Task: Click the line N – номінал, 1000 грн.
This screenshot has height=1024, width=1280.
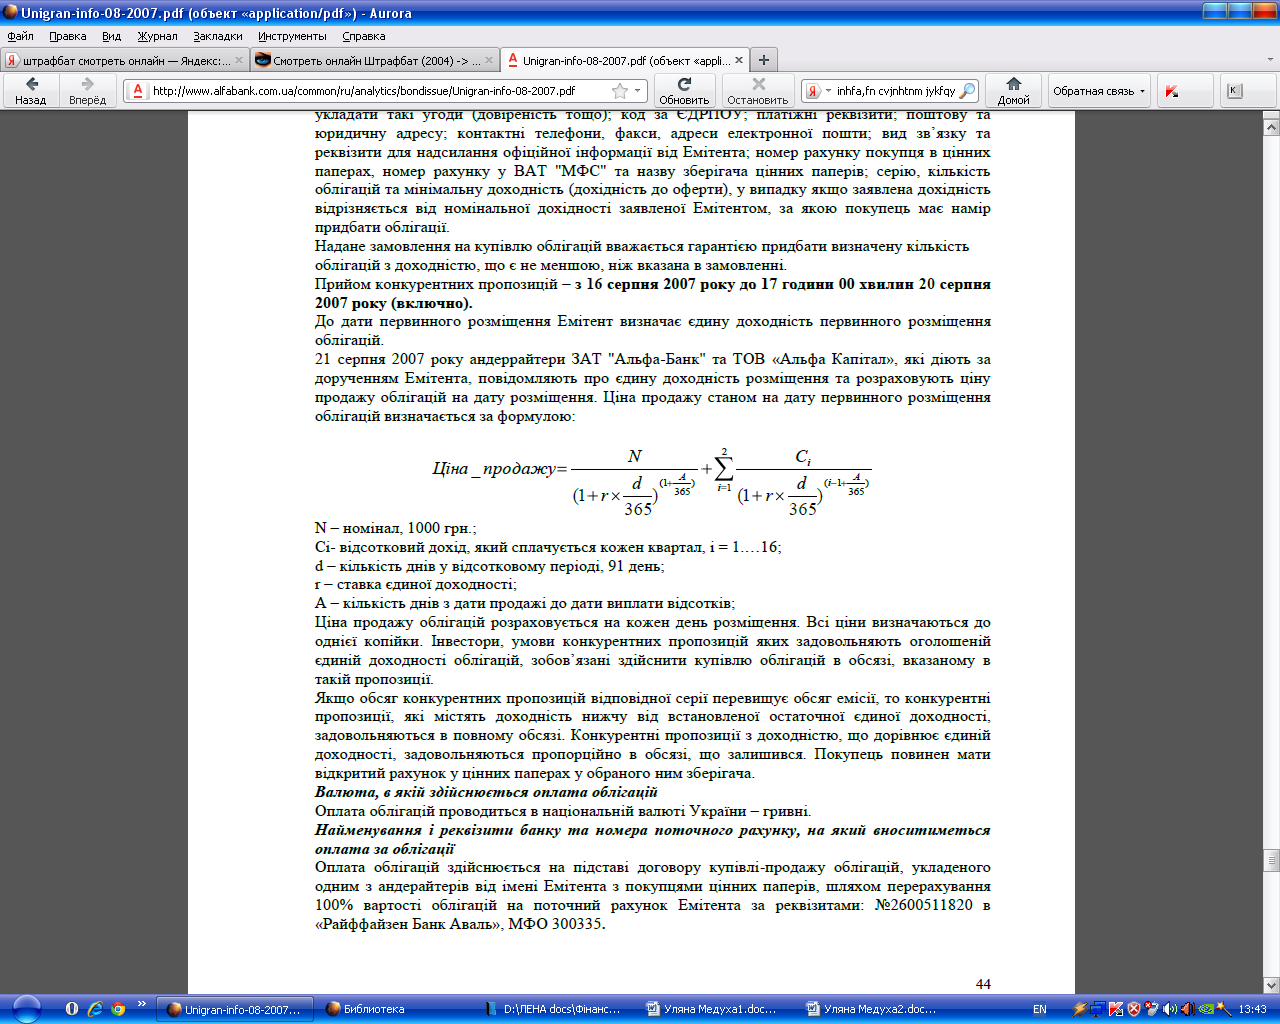Action: click(396, 528)
